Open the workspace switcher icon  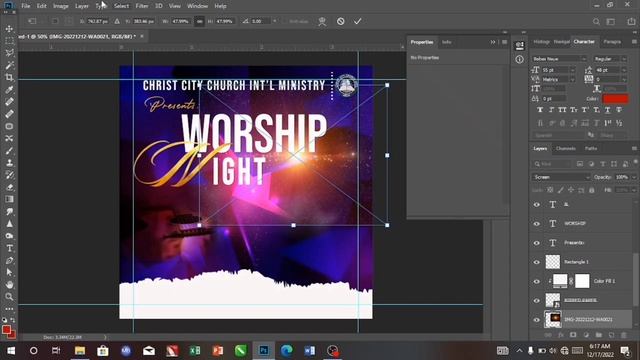click(x=611, y=21)
